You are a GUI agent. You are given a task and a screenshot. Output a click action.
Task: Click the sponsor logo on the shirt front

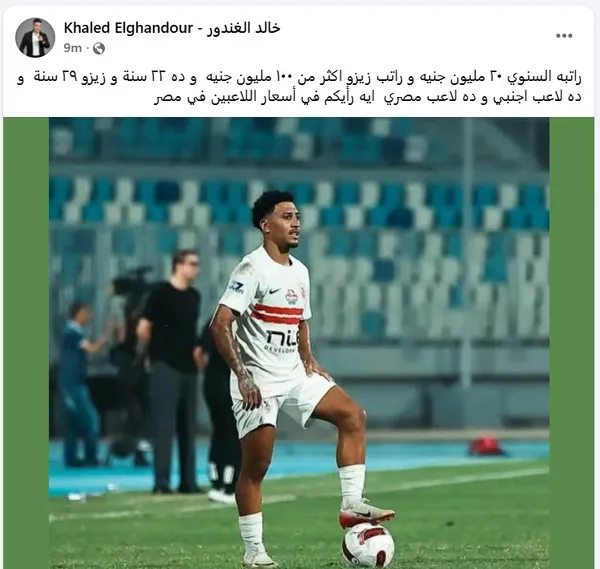(x=282, y=341)
